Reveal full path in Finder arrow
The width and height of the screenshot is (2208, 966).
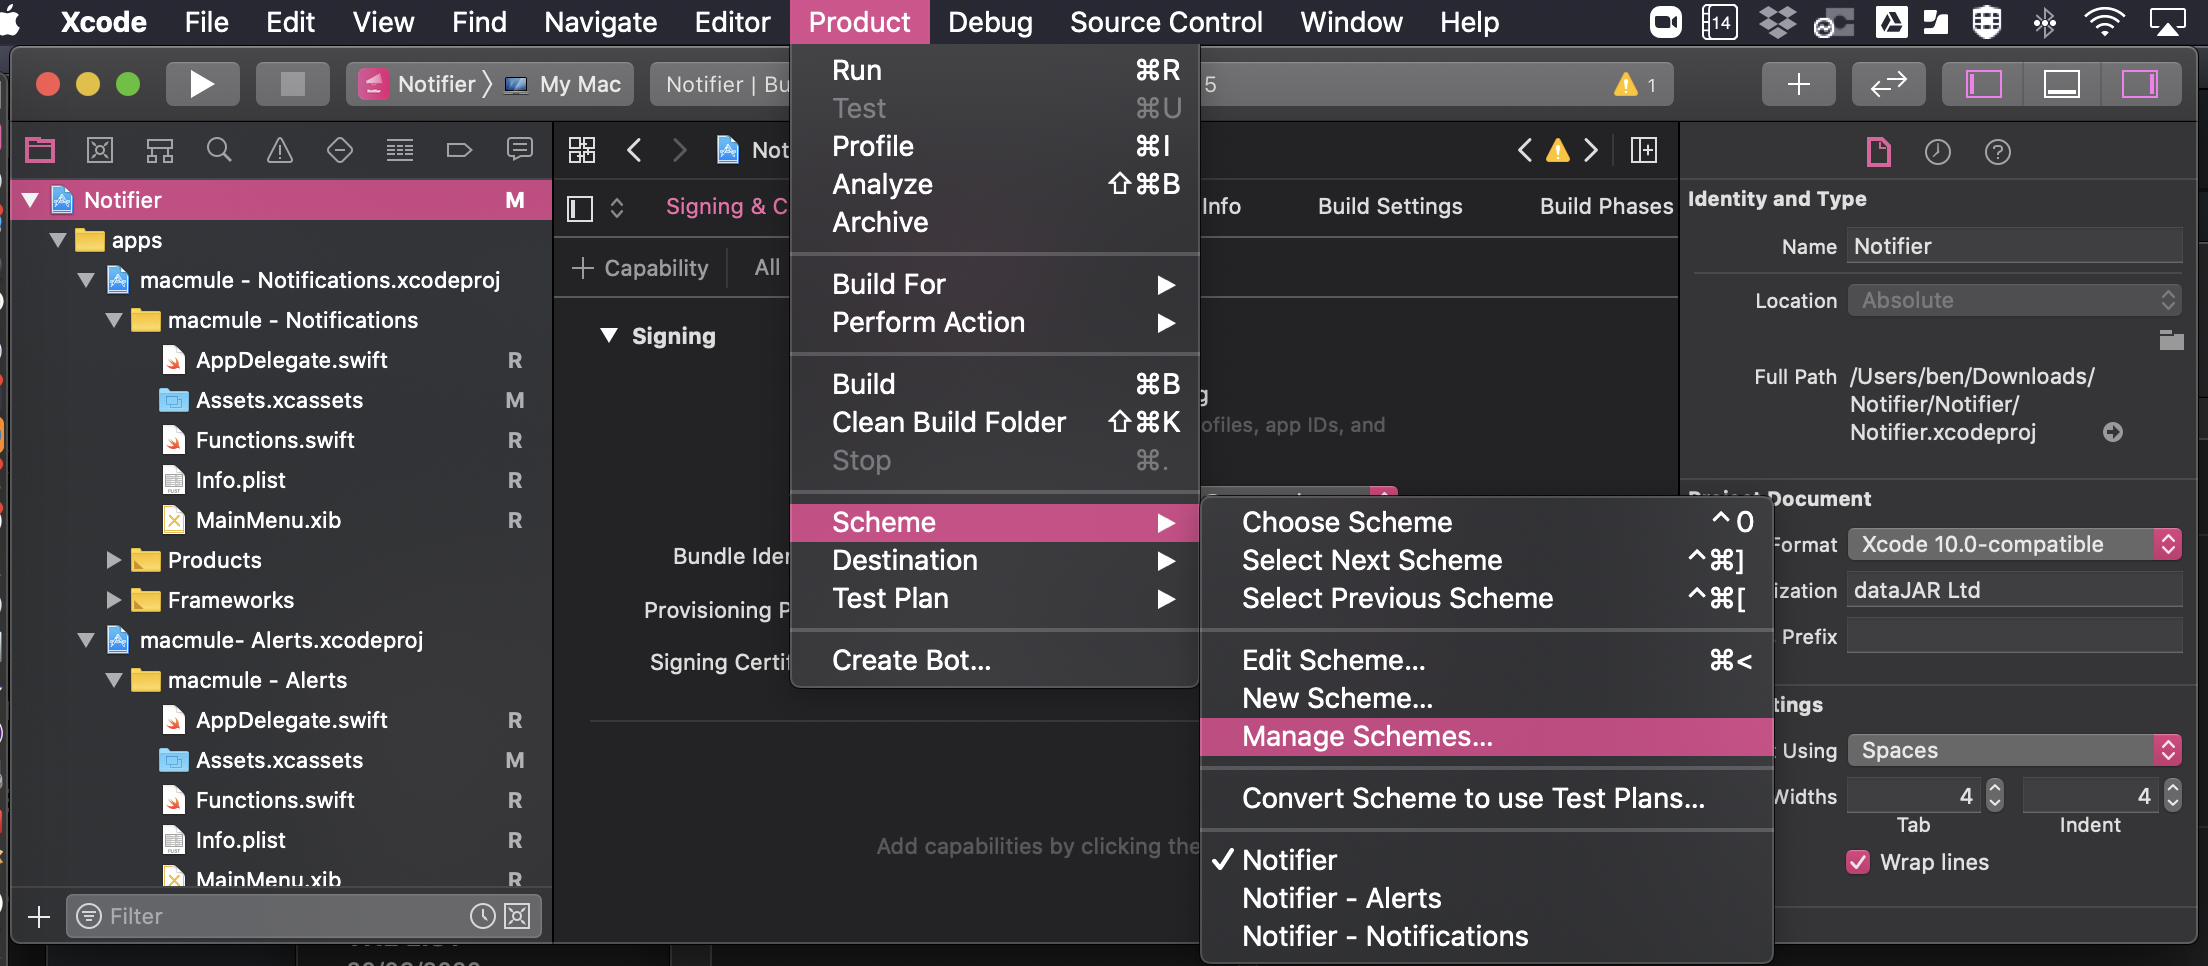[x=2113, y=432]
